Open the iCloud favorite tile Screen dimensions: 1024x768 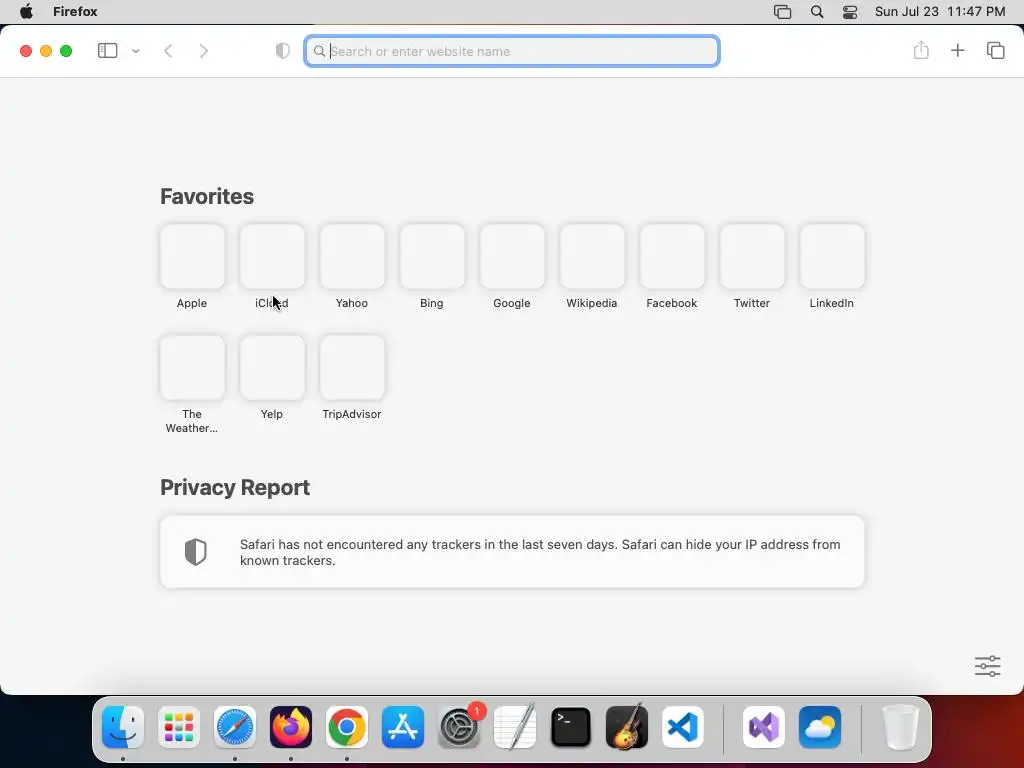point(272,257)
